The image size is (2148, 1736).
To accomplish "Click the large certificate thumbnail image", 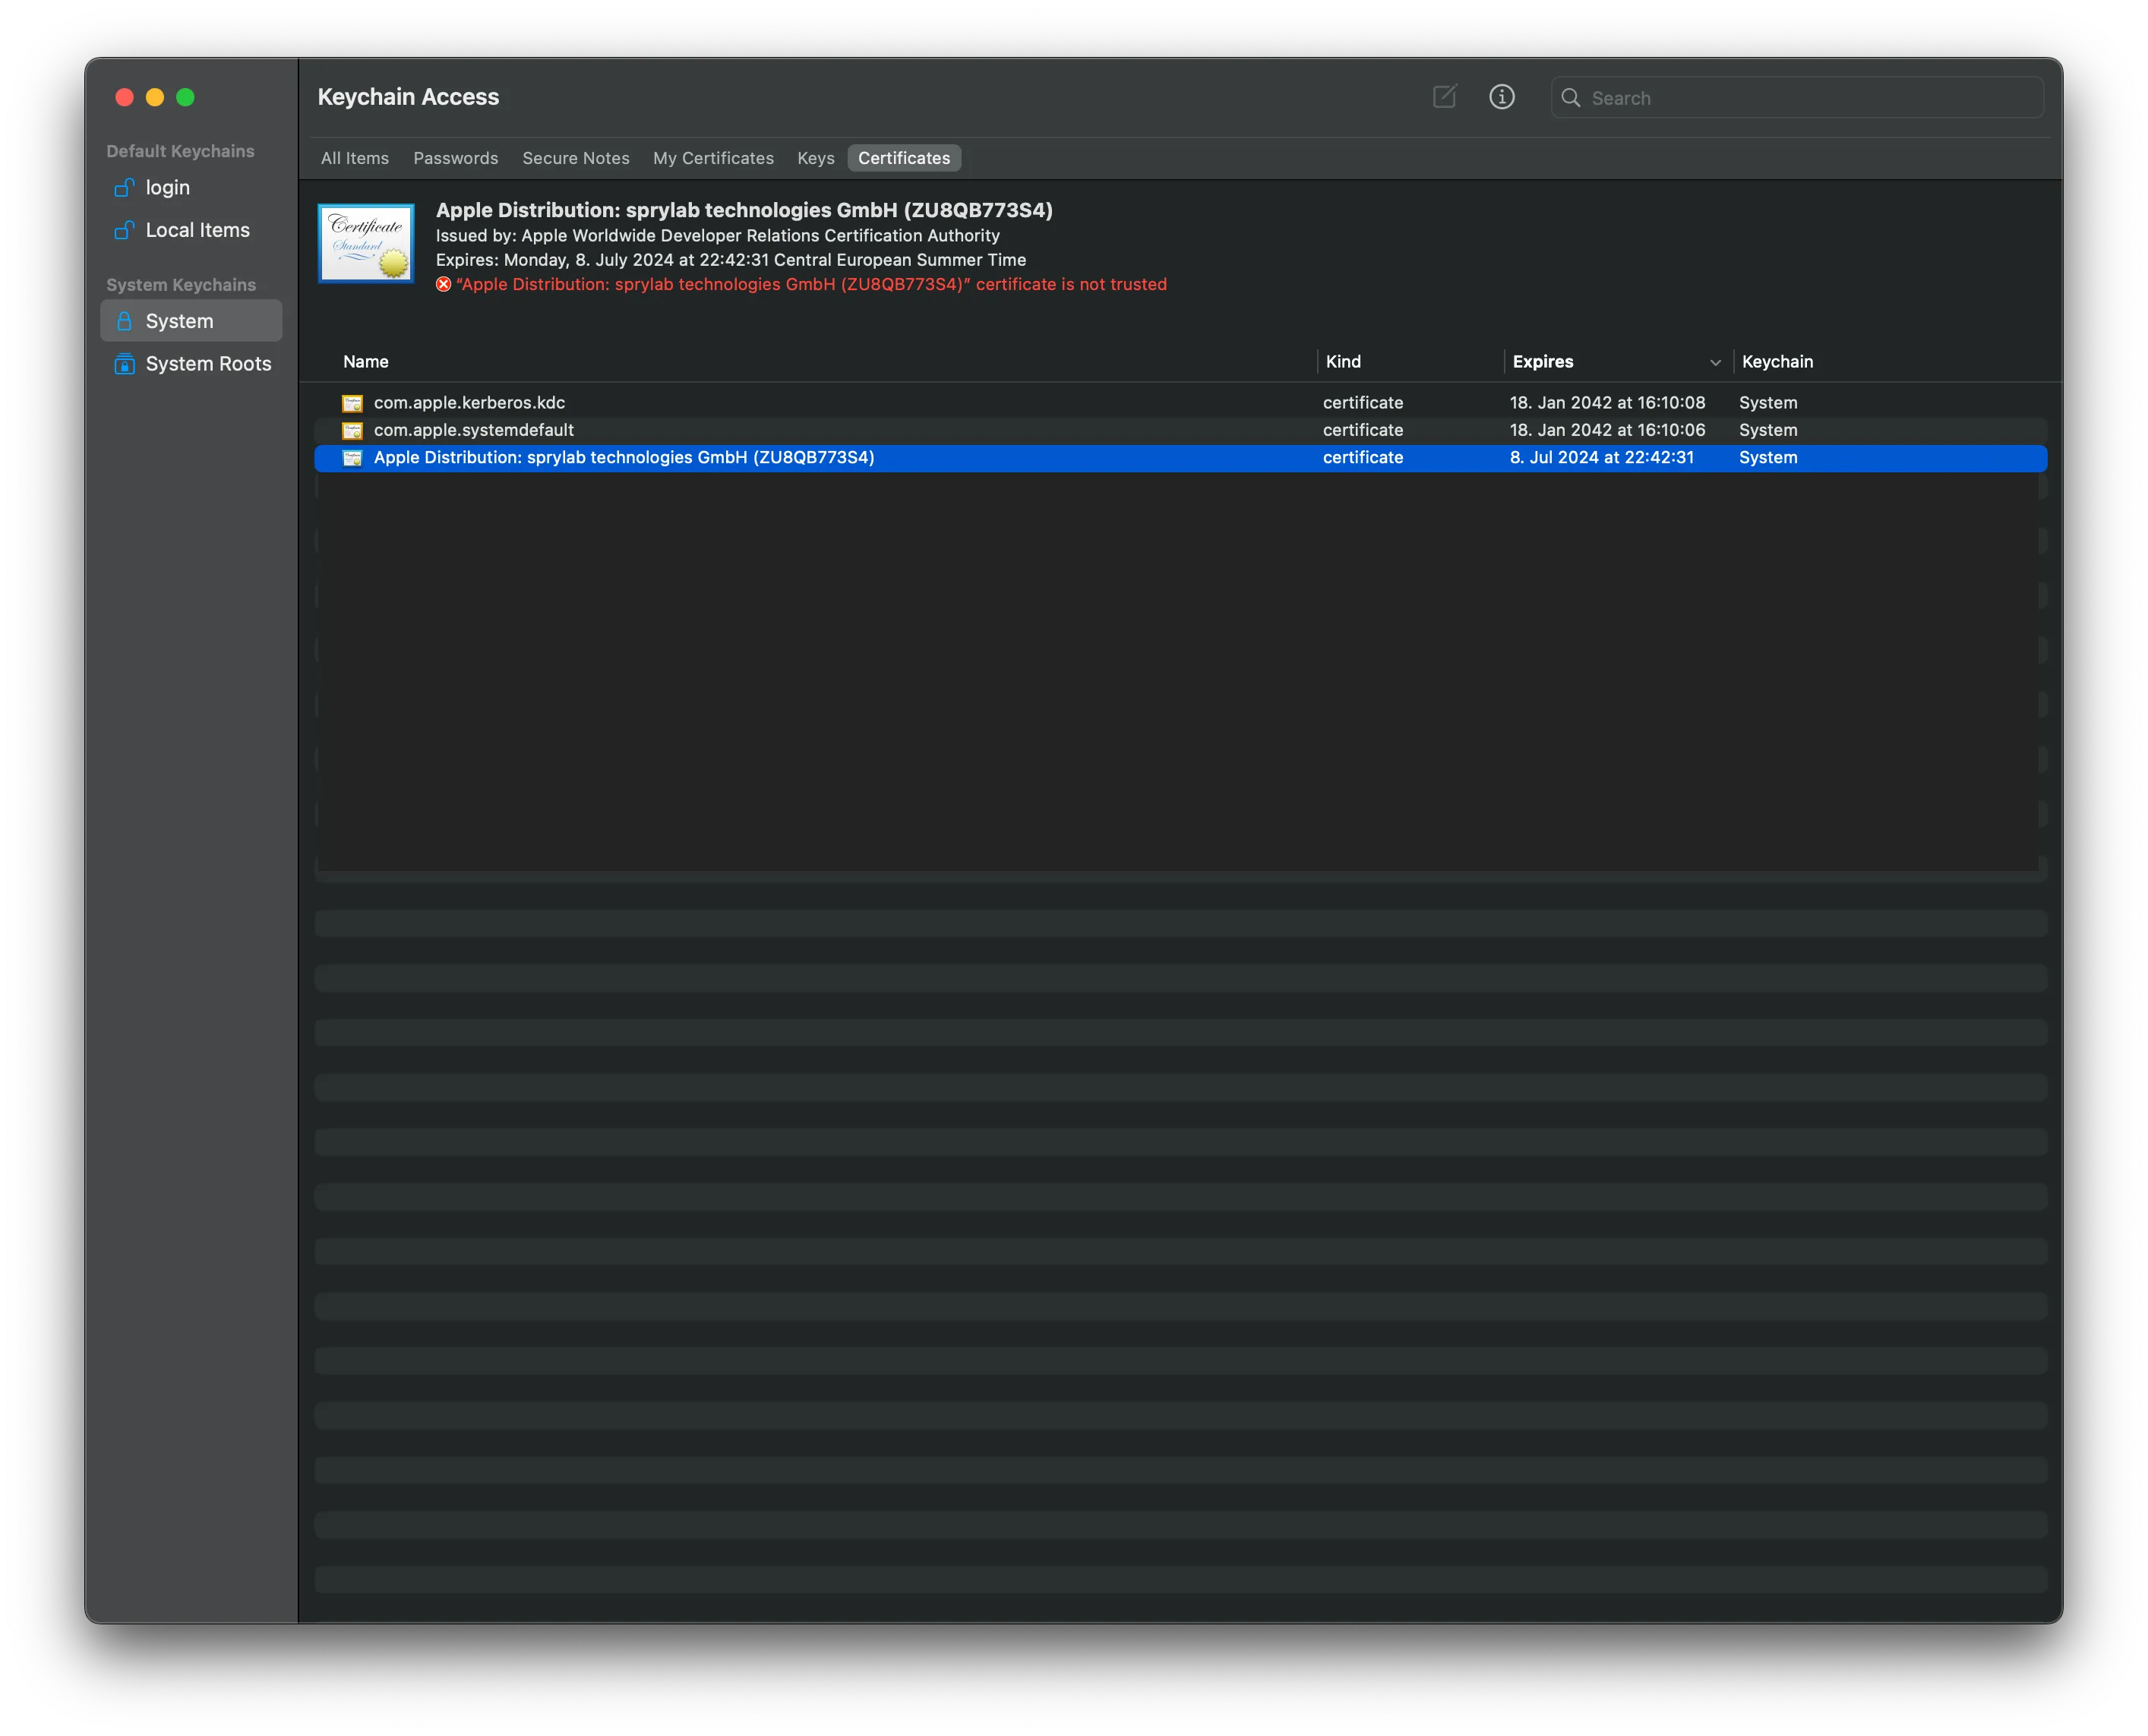I will 366,244.
